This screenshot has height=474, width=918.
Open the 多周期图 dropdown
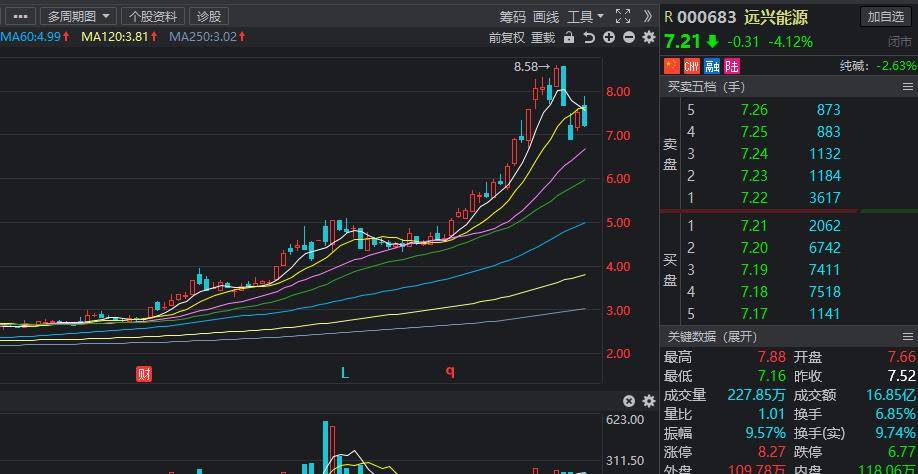pos(78,16)
